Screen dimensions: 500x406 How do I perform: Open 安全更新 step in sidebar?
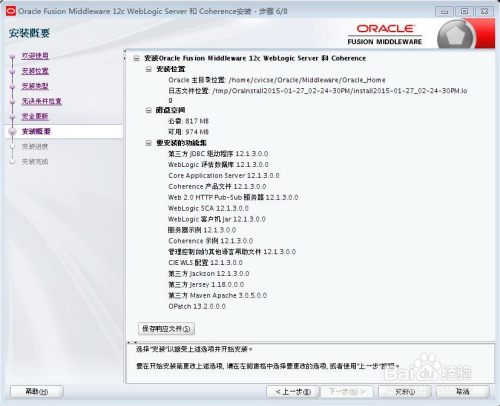pyautogui.click(x=35, y=116)
